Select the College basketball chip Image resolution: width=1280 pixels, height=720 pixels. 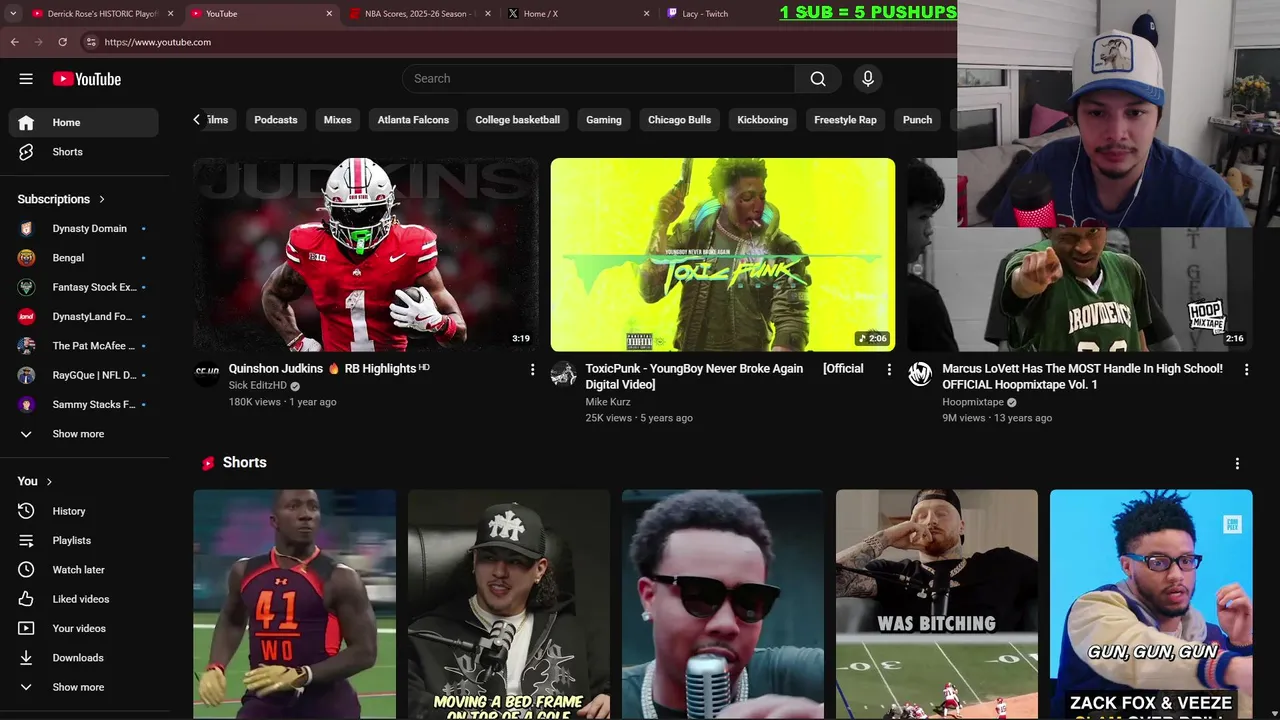coord(518,120)
